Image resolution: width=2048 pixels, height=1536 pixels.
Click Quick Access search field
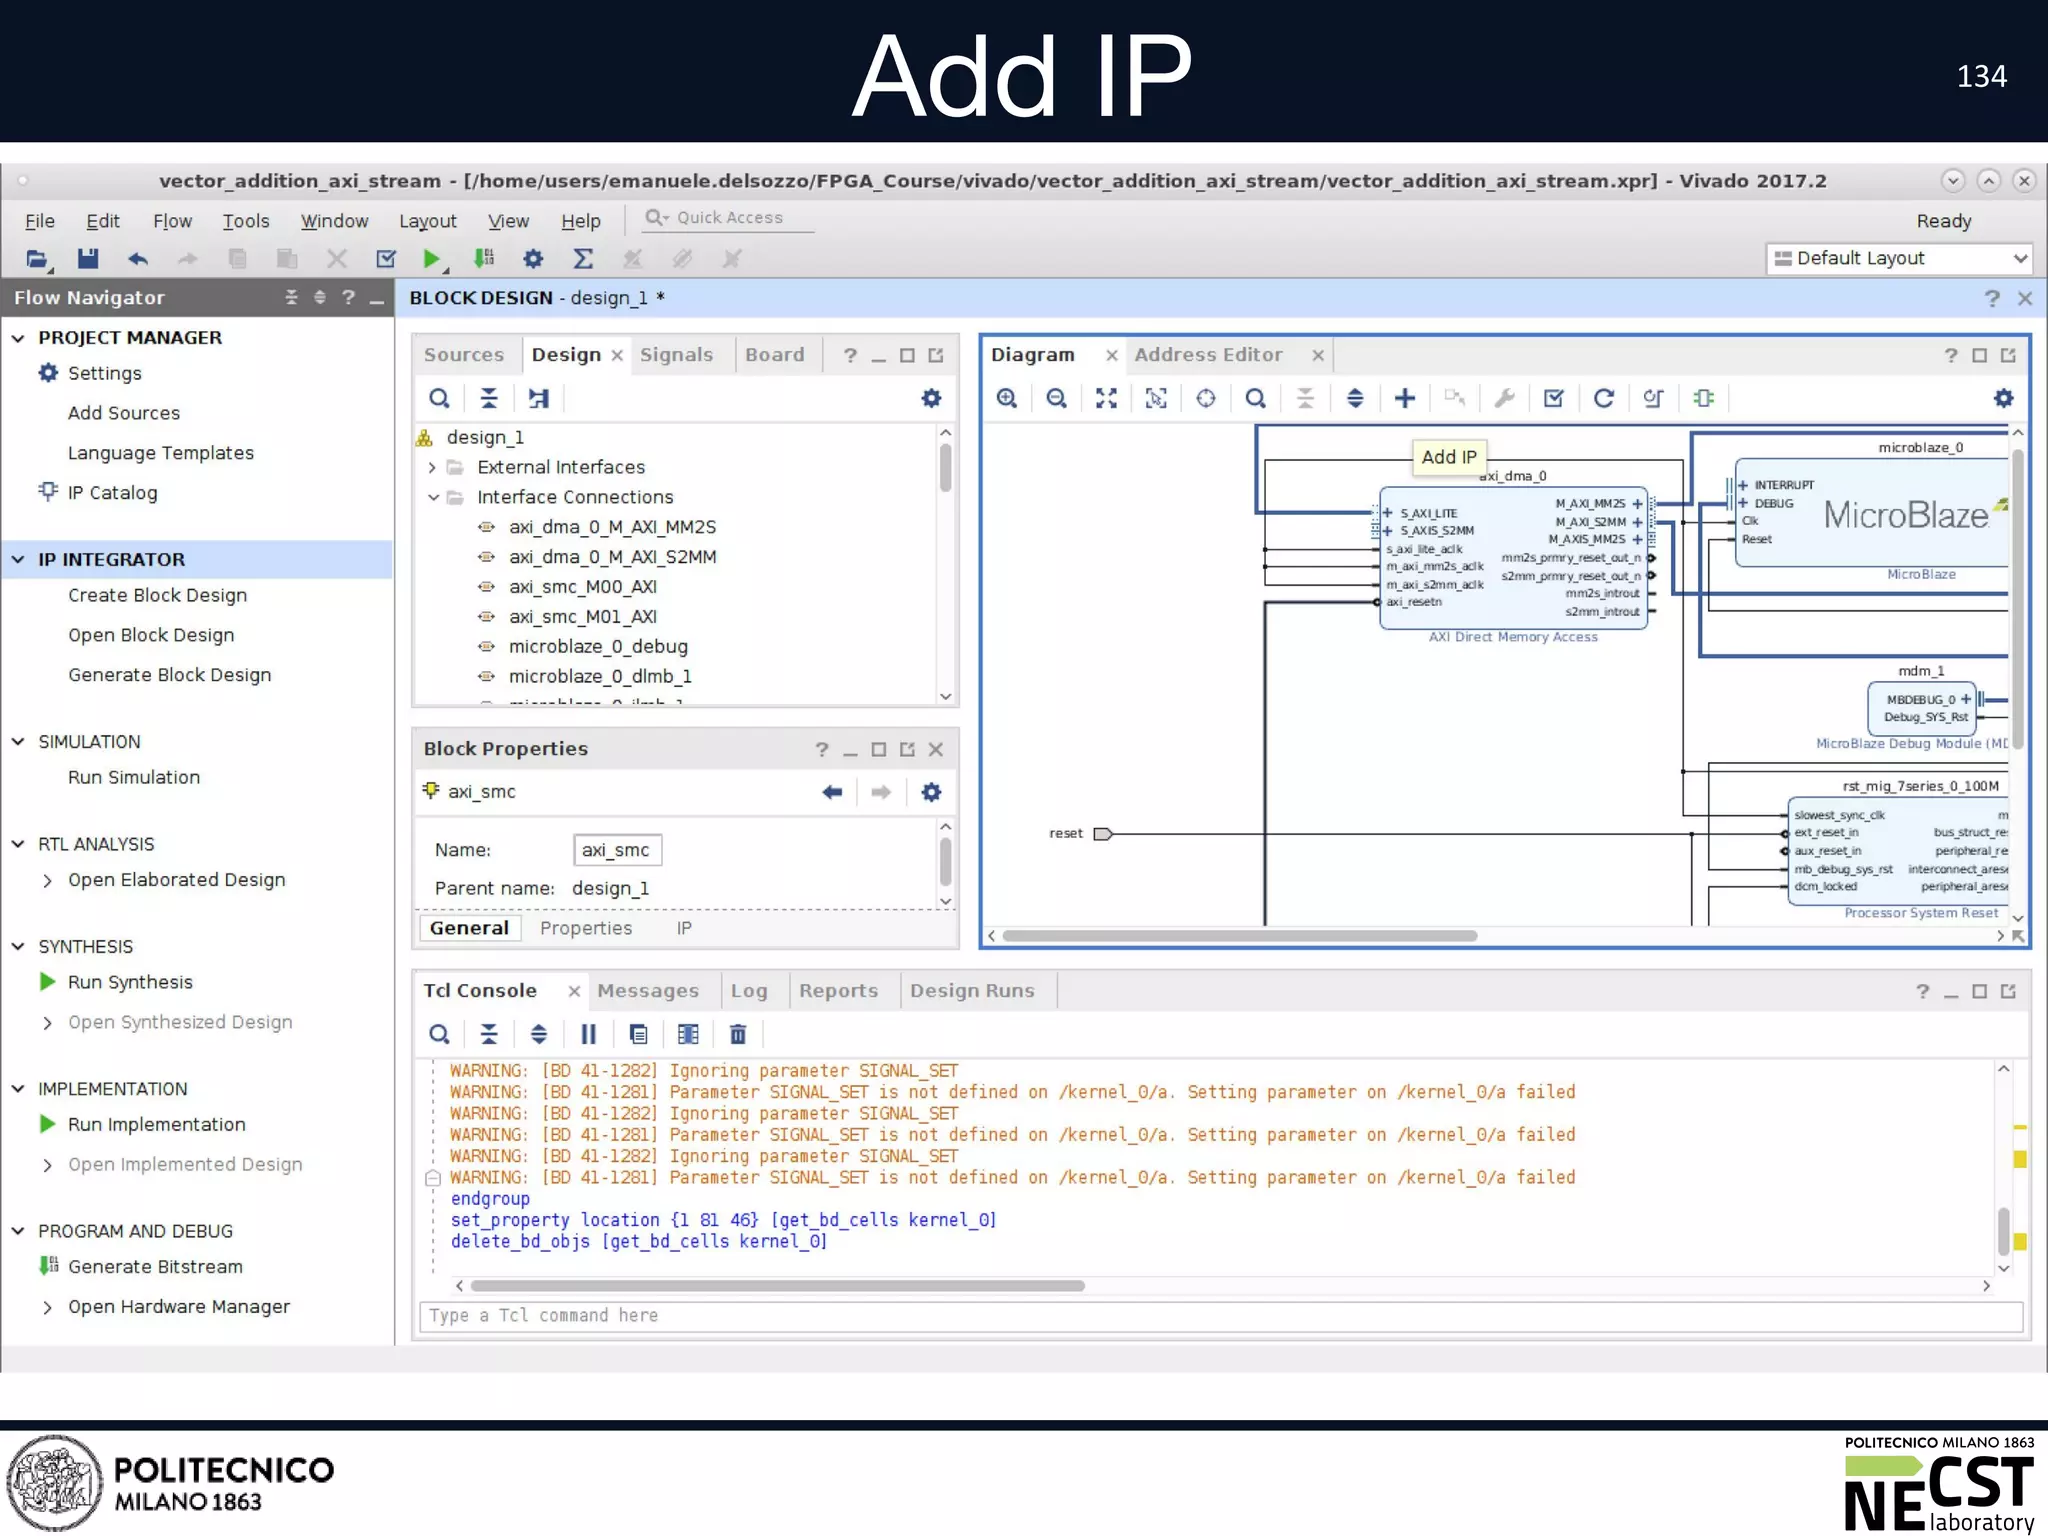tap(728, 218)
